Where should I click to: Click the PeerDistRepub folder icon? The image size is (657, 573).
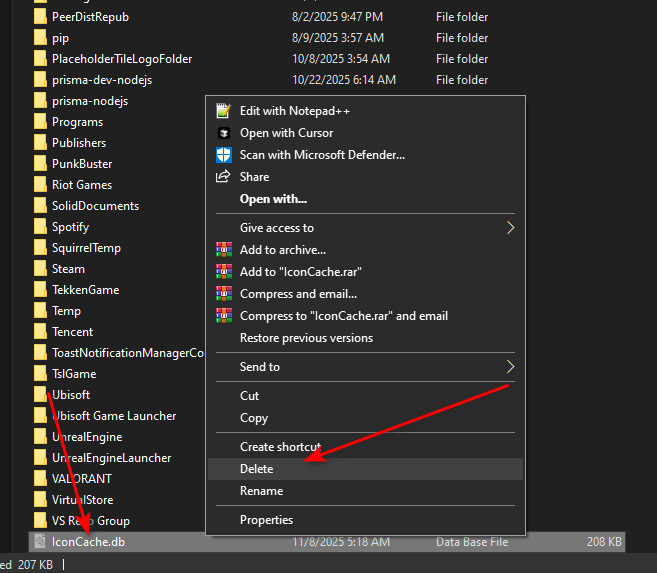pyautogui.click(x=40, y=17)
